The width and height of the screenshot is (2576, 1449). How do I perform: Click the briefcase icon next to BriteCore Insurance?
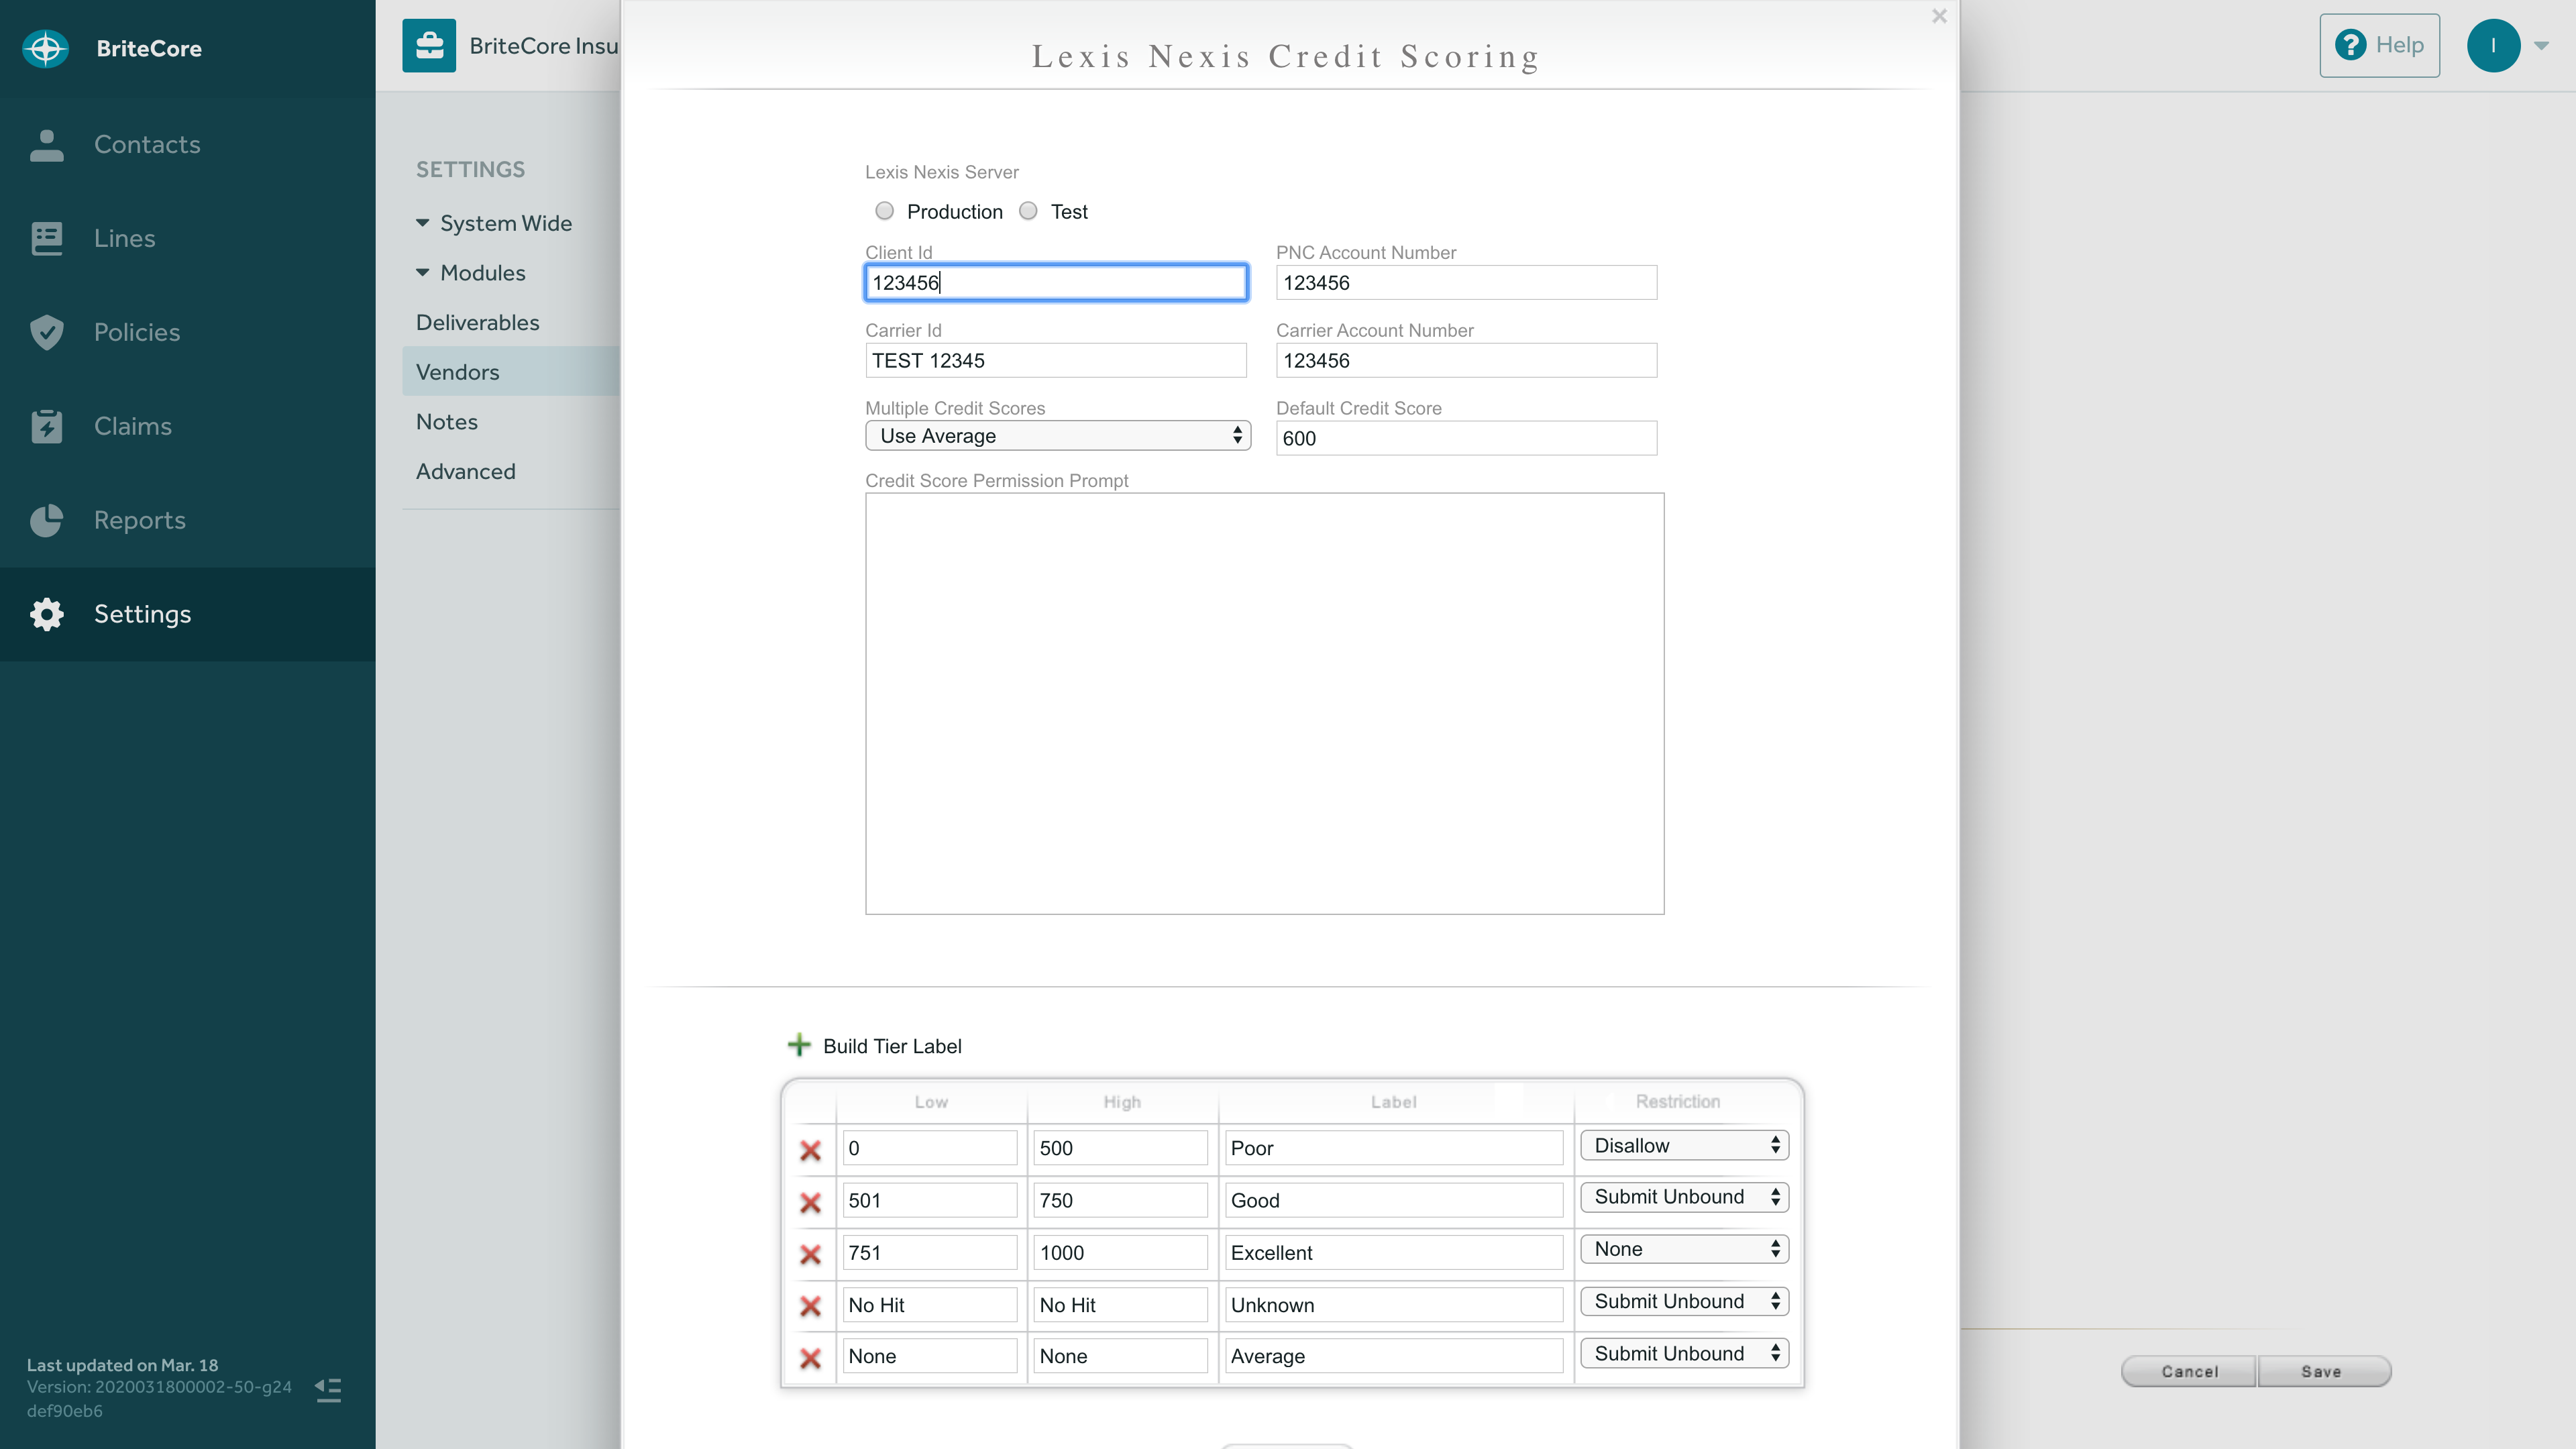tap(429, 46)
